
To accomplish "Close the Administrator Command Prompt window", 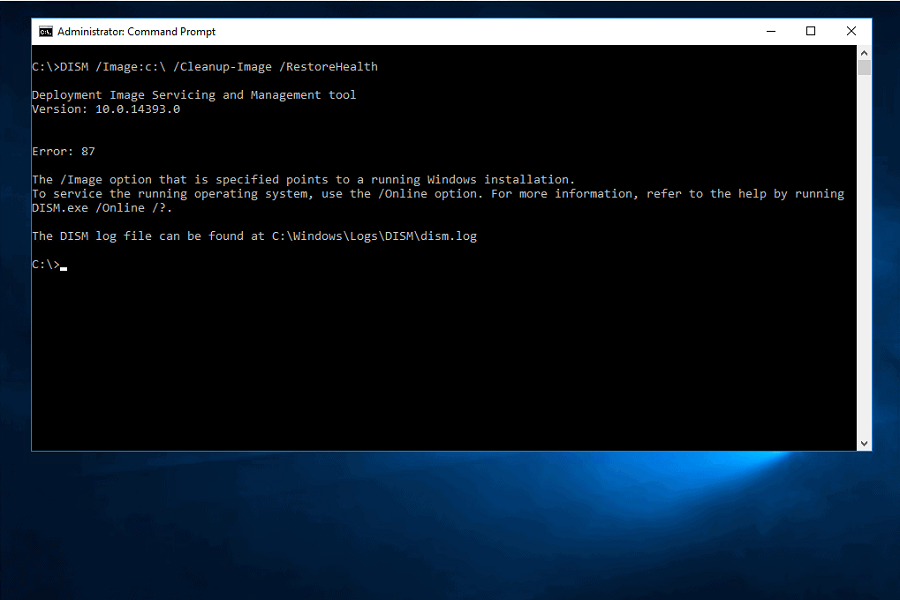I will point(851,31).
